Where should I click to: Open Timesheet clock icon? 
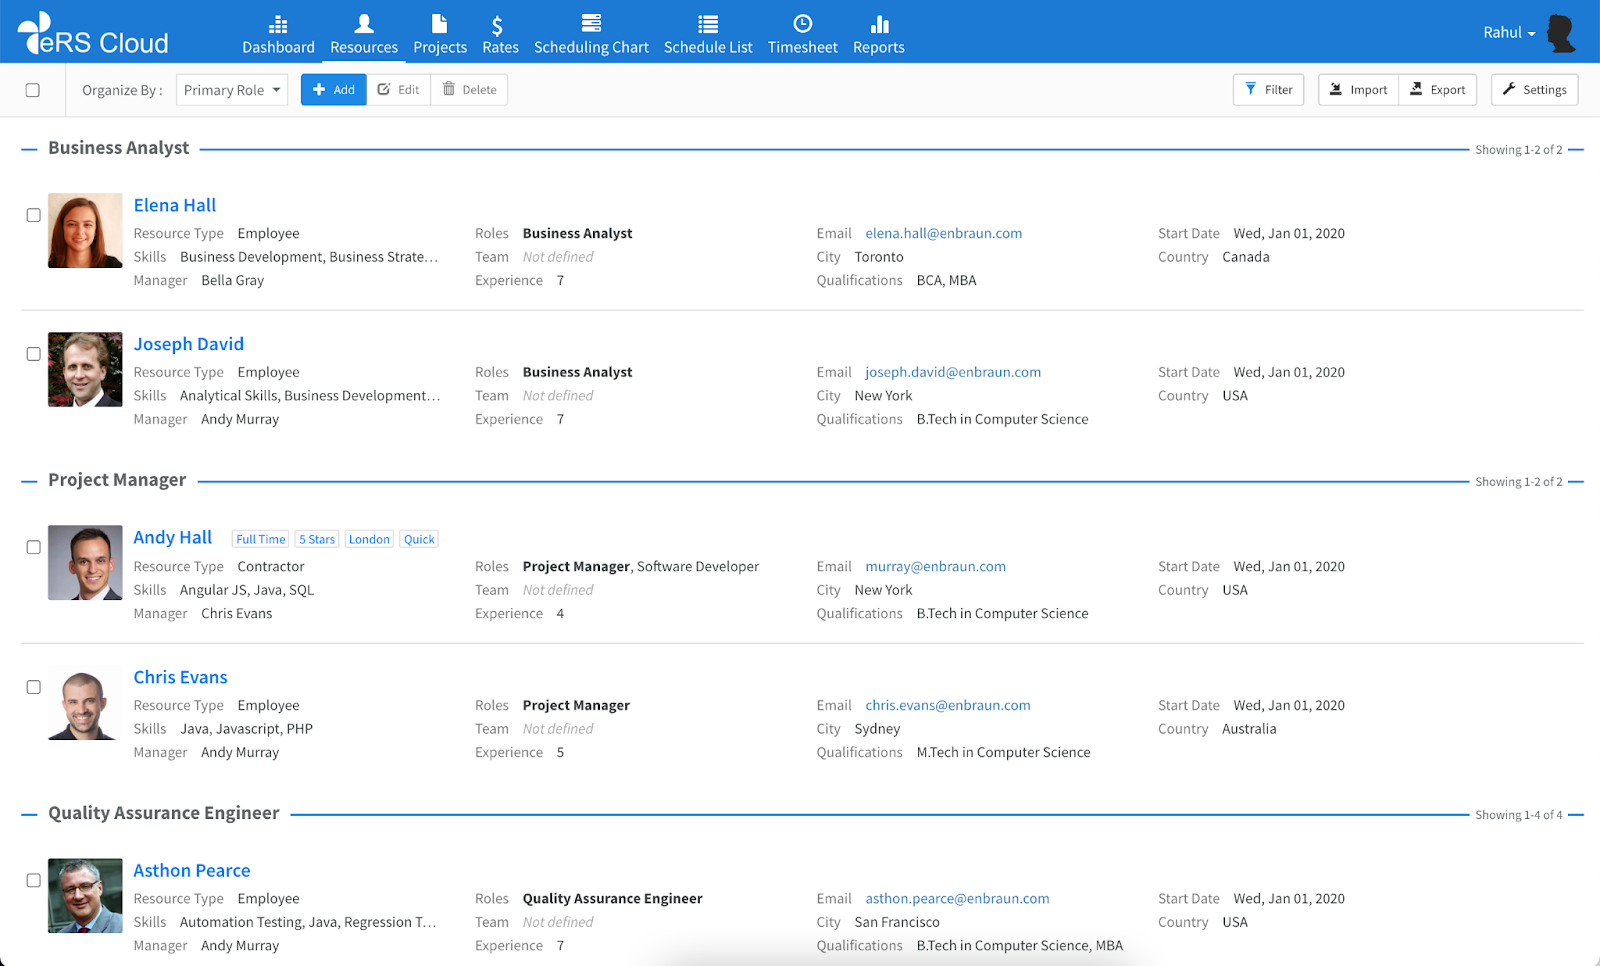click(802, 25)
